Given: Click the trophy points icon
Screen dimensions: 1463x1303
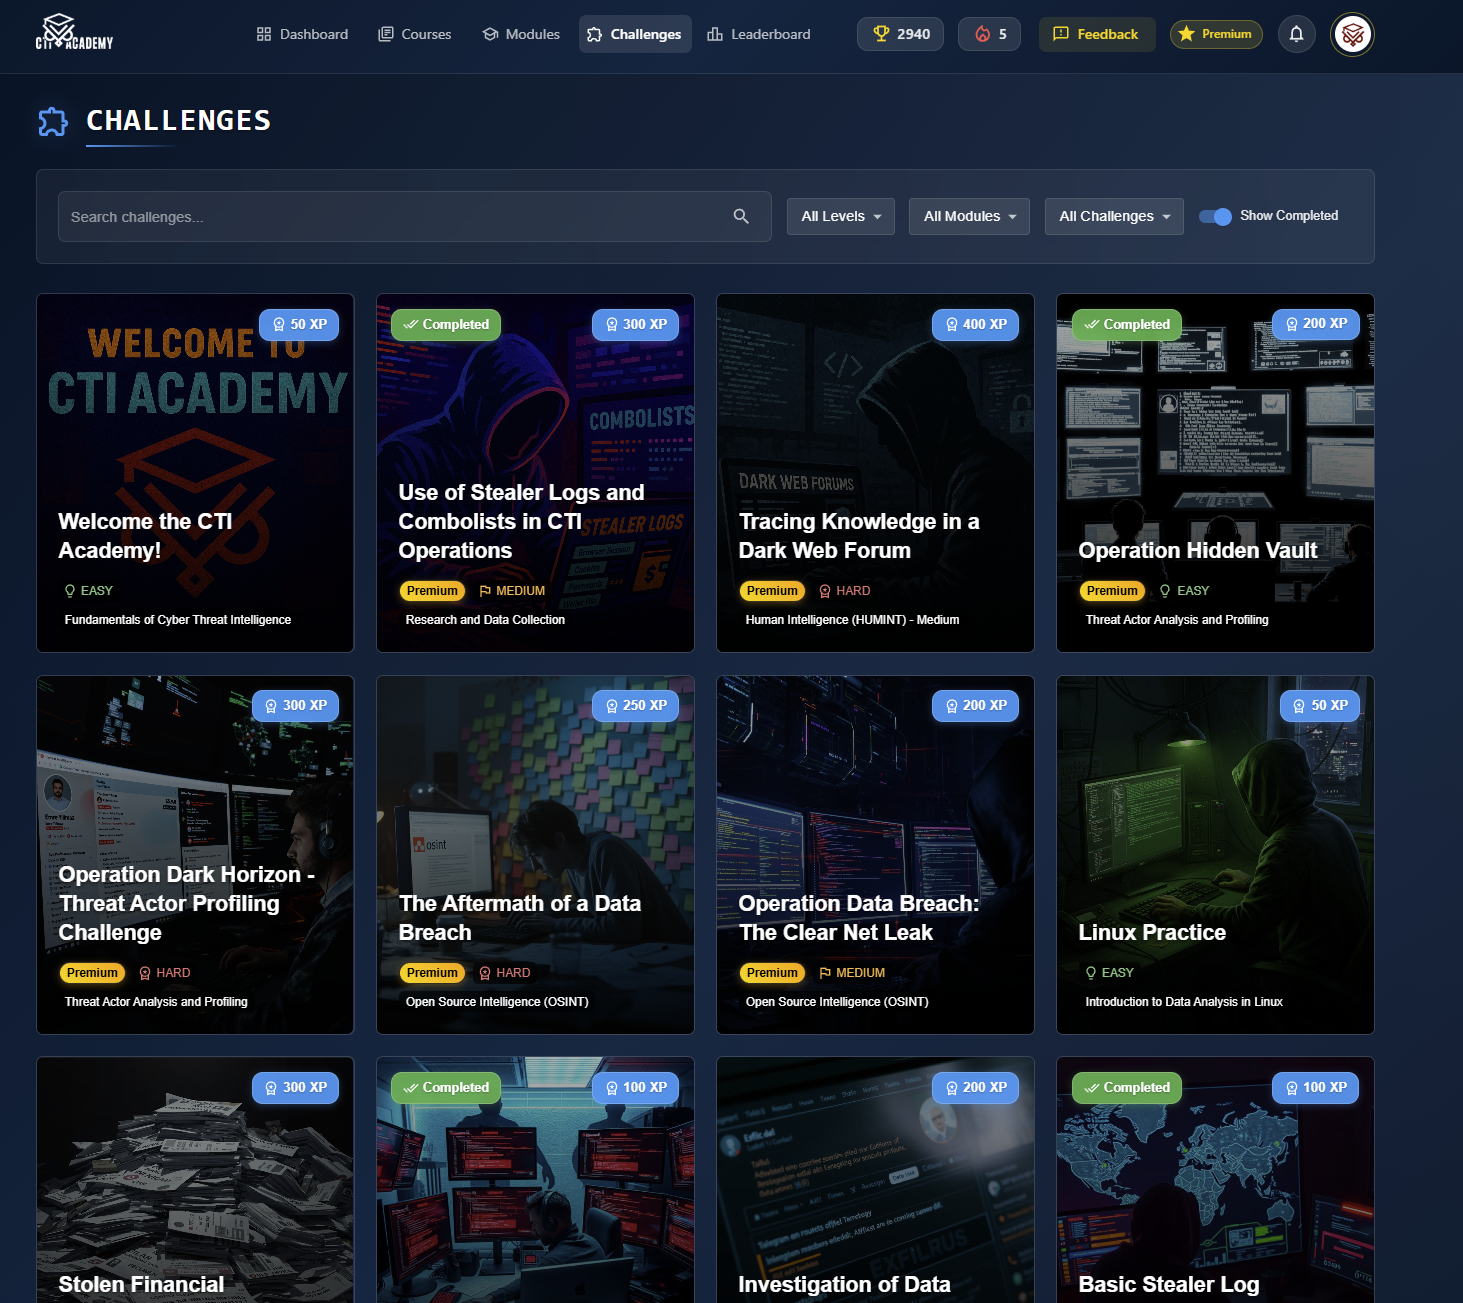Looking at the screenshot, I should [881, 34].
